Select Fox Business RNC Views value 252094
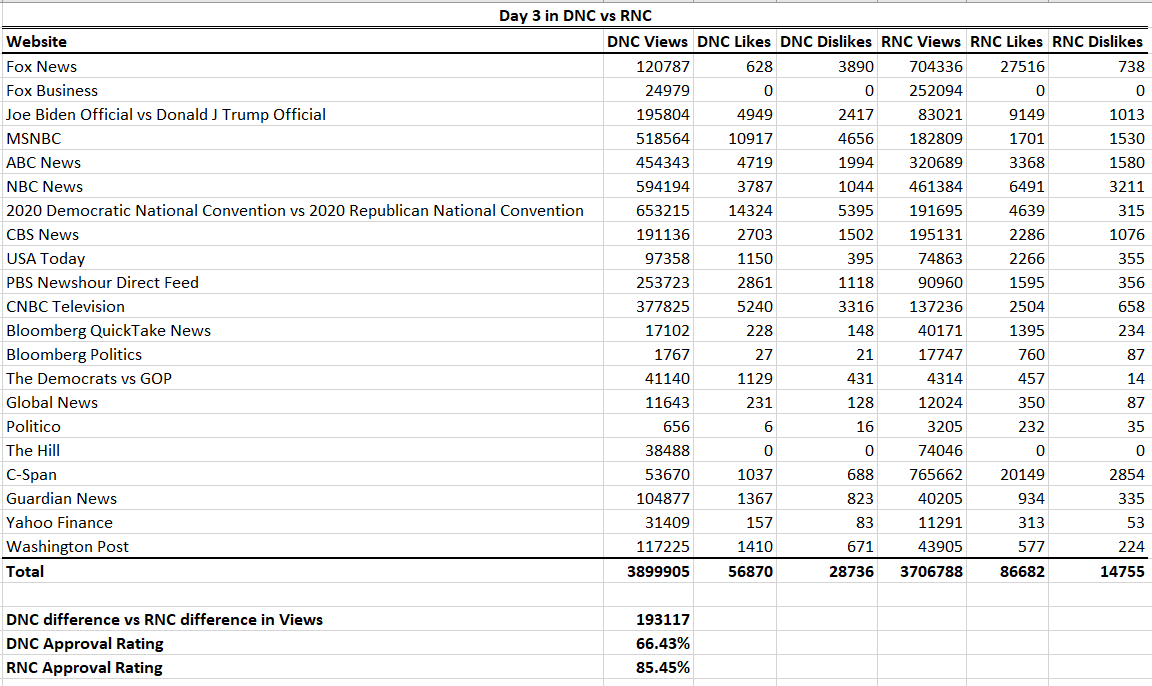1152x686 pixels. (x=921, y=90)
